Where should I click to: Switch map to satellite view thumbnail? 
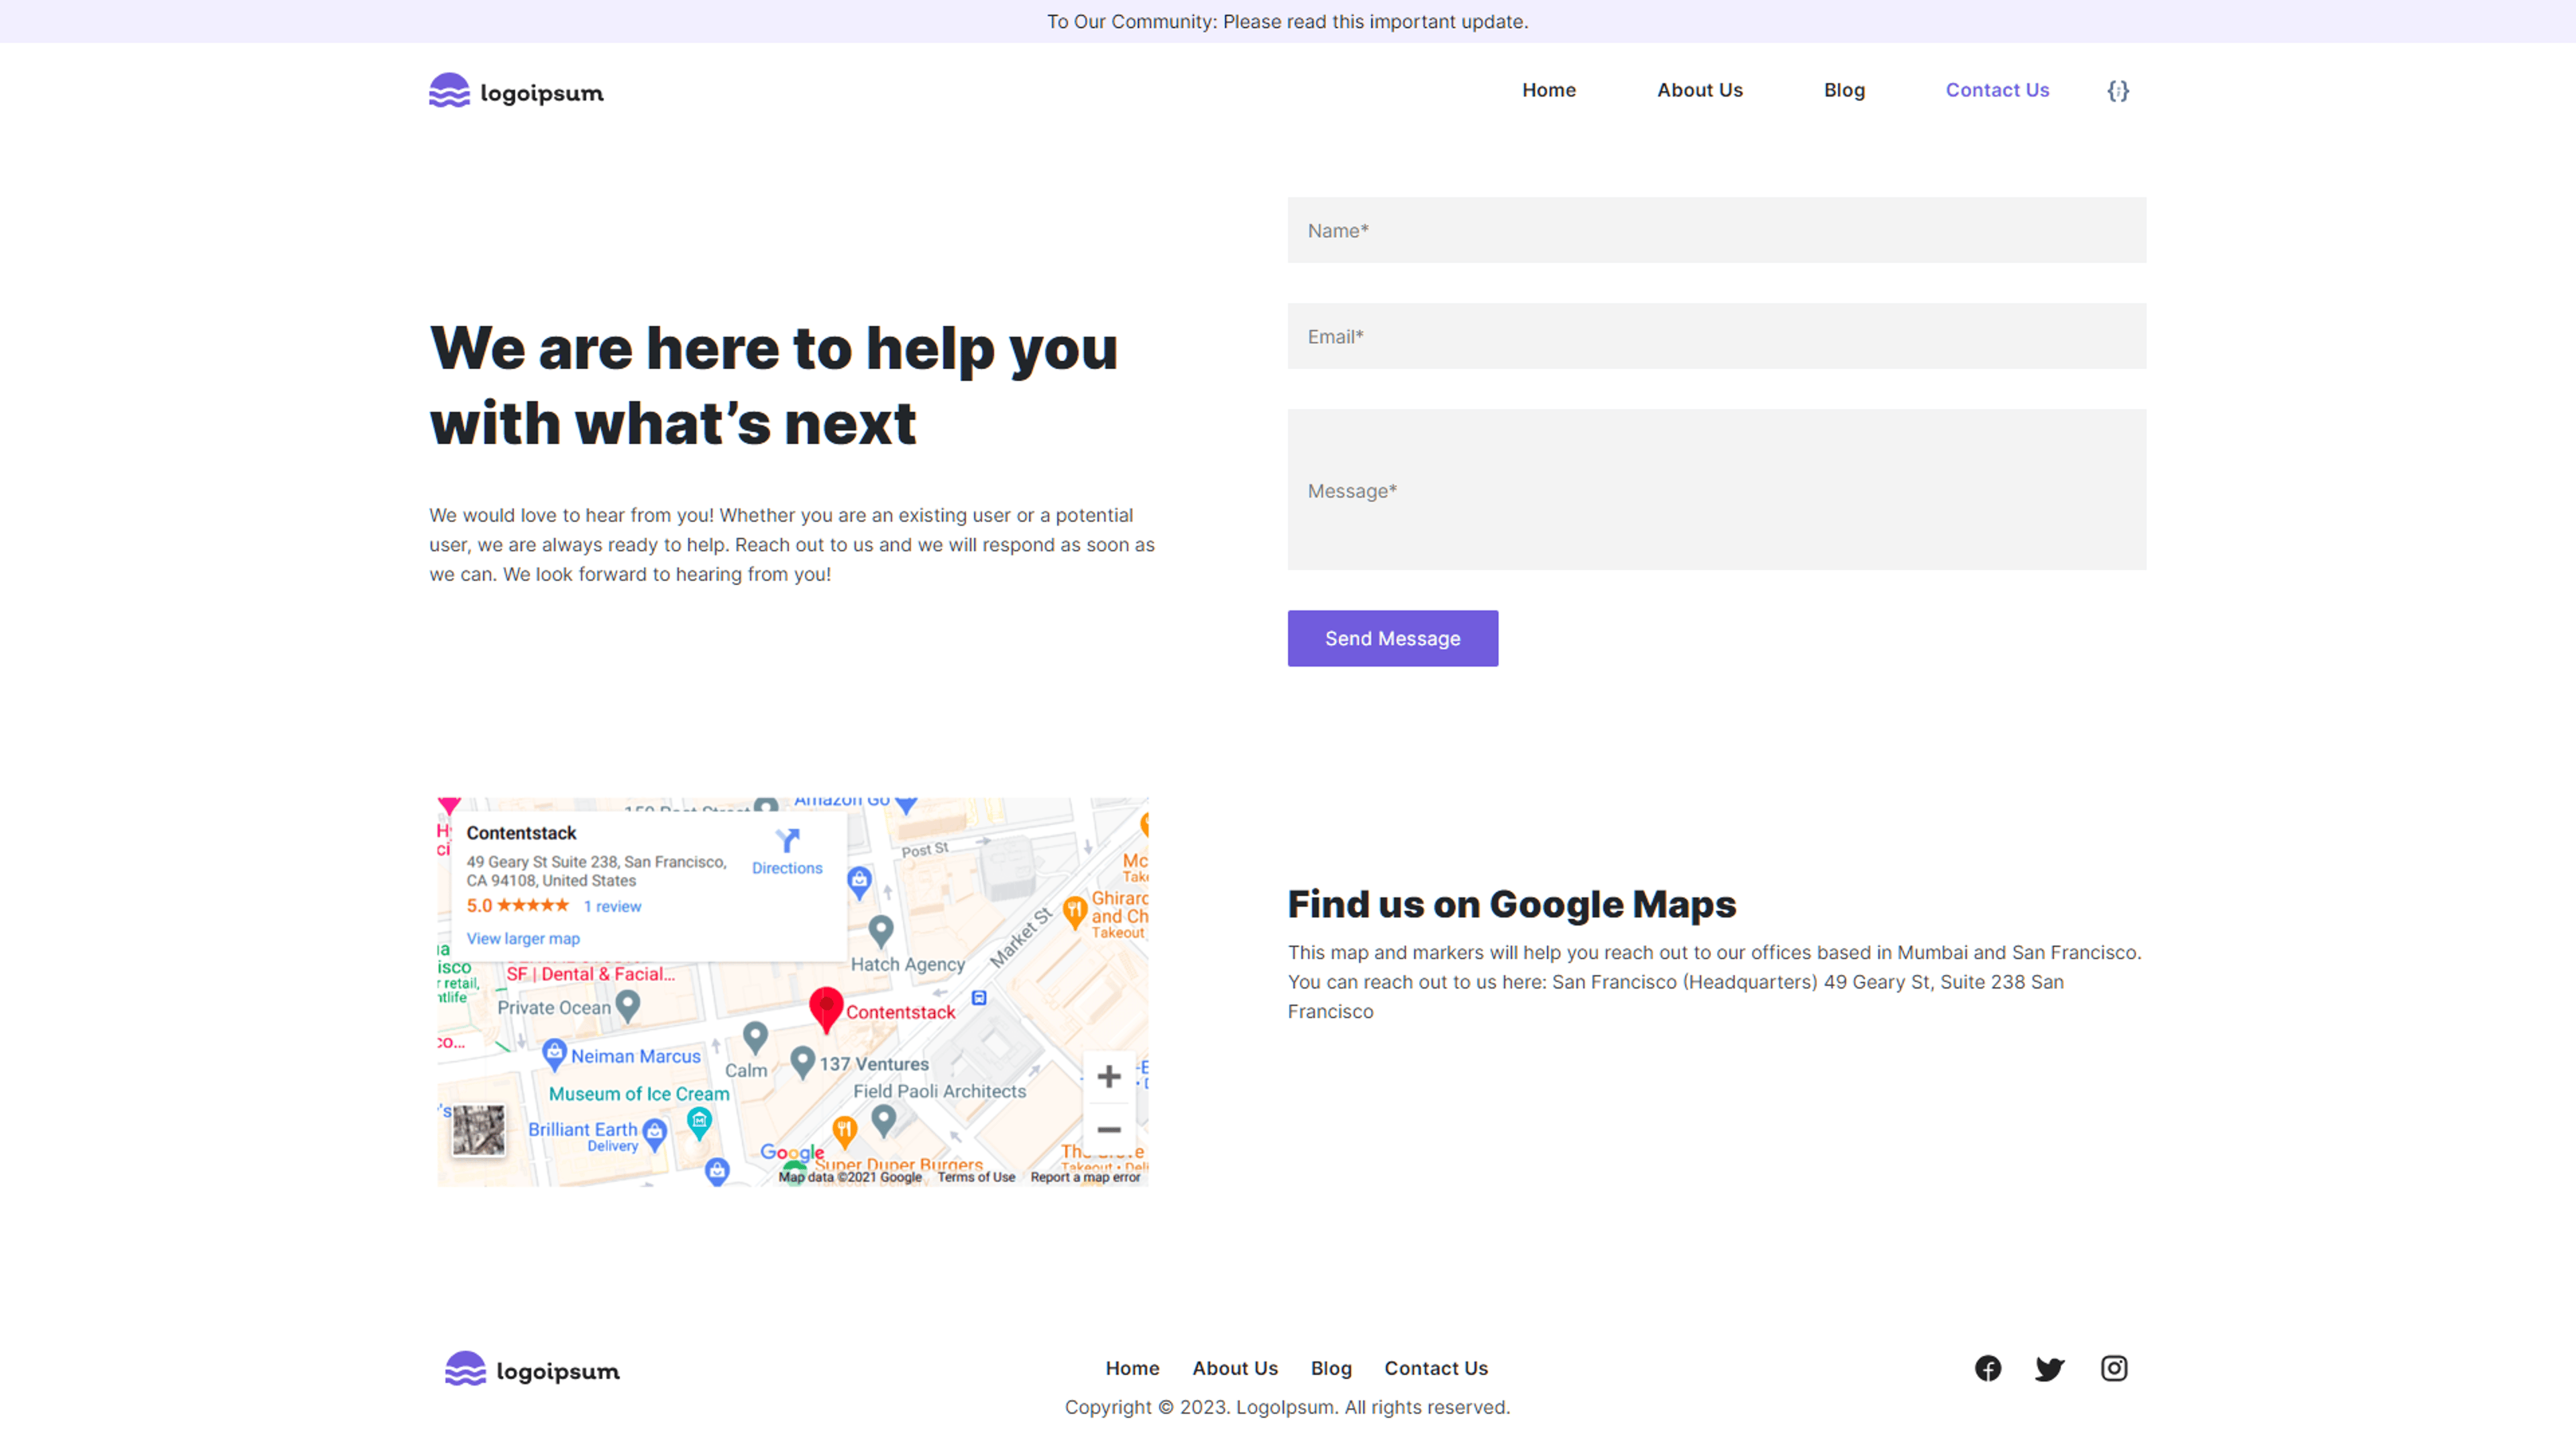click(478, 1130)
